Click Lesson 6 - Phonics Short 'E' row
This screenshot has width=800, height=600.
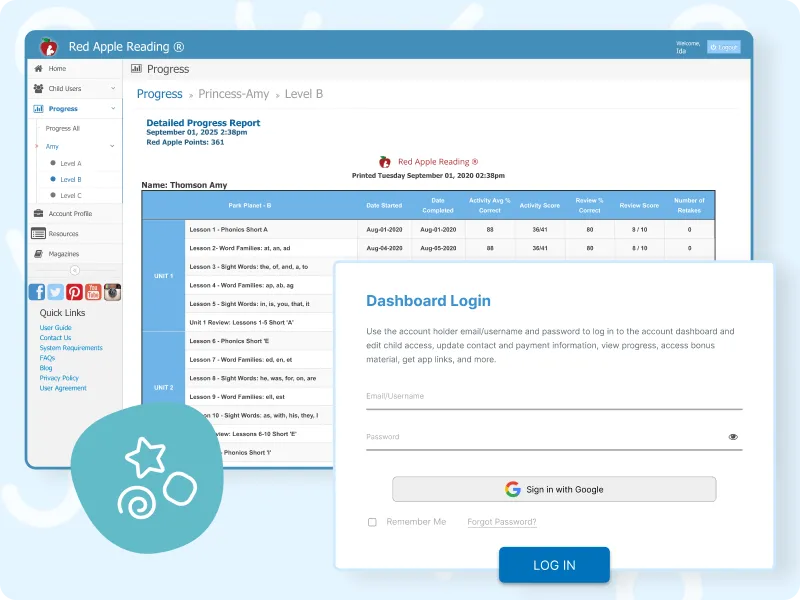[259, 341]
